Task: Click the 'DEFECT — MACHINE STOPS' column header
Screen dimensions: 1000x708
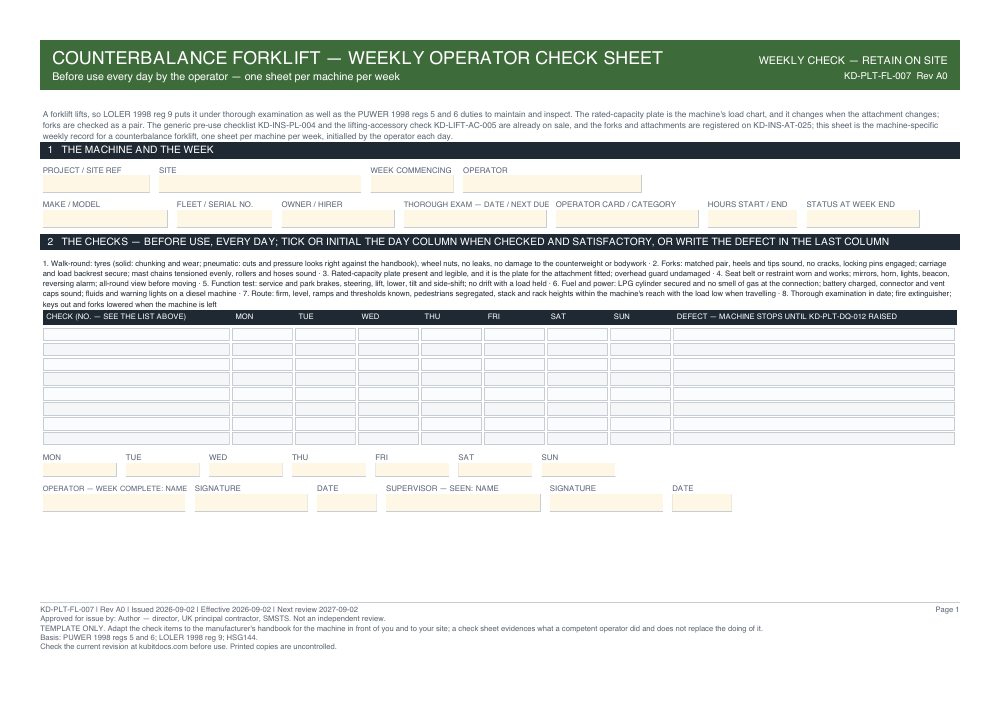Action: pyautogui.click(x=786, y=316)
